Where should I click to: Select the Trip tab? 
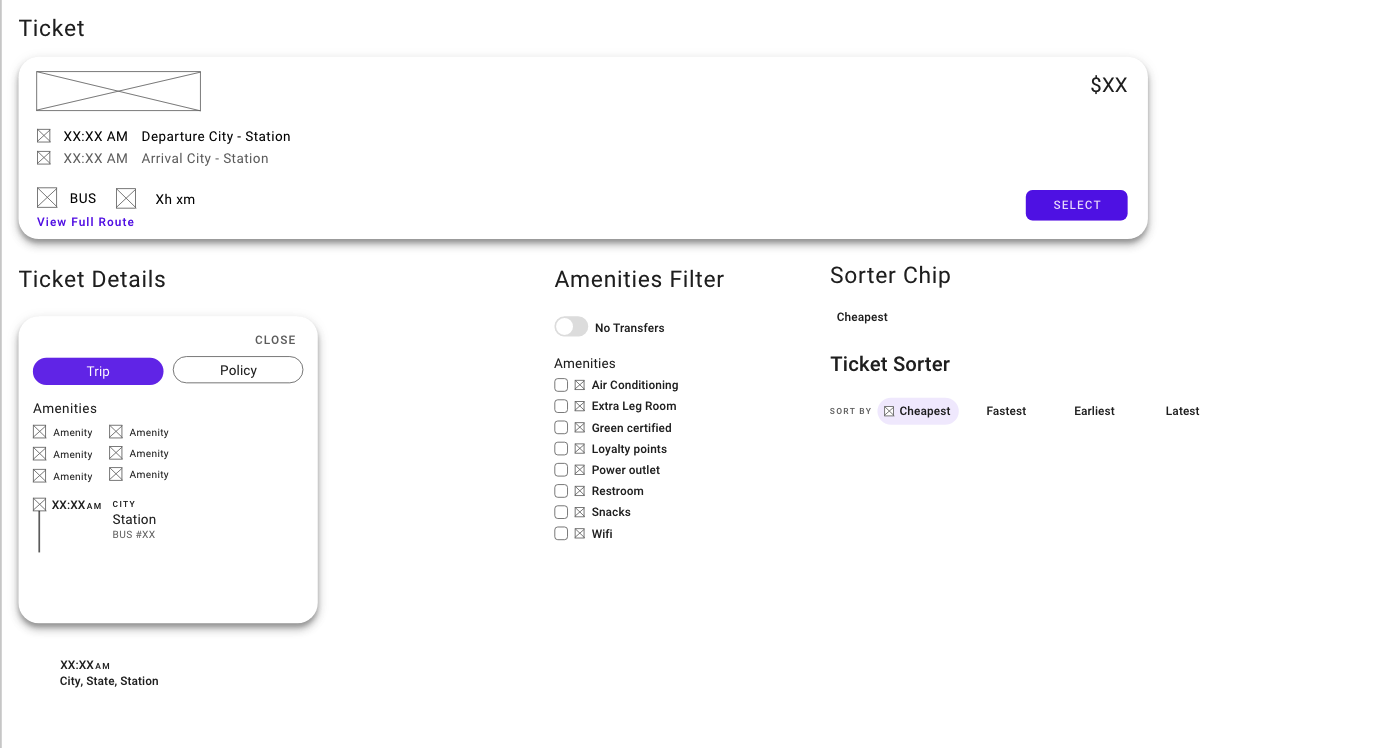tap(97, 370)
